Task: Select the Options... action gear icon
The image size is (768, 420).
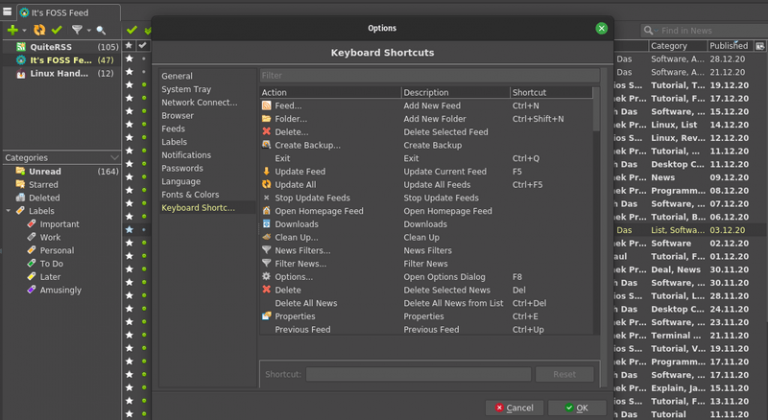Action: point(266,277)
